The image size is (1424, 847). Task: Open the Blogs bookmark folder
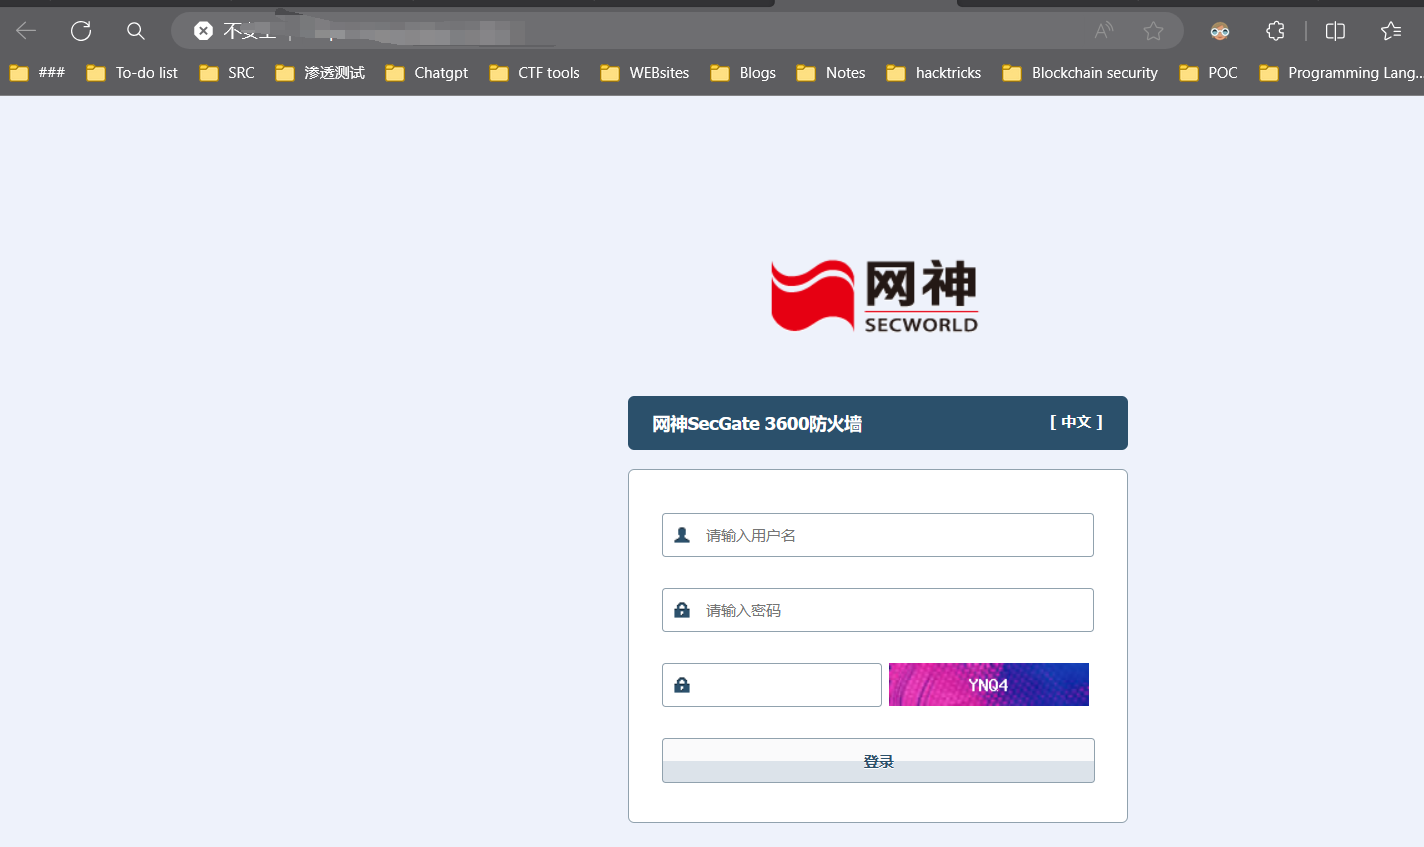coord(743,73)
